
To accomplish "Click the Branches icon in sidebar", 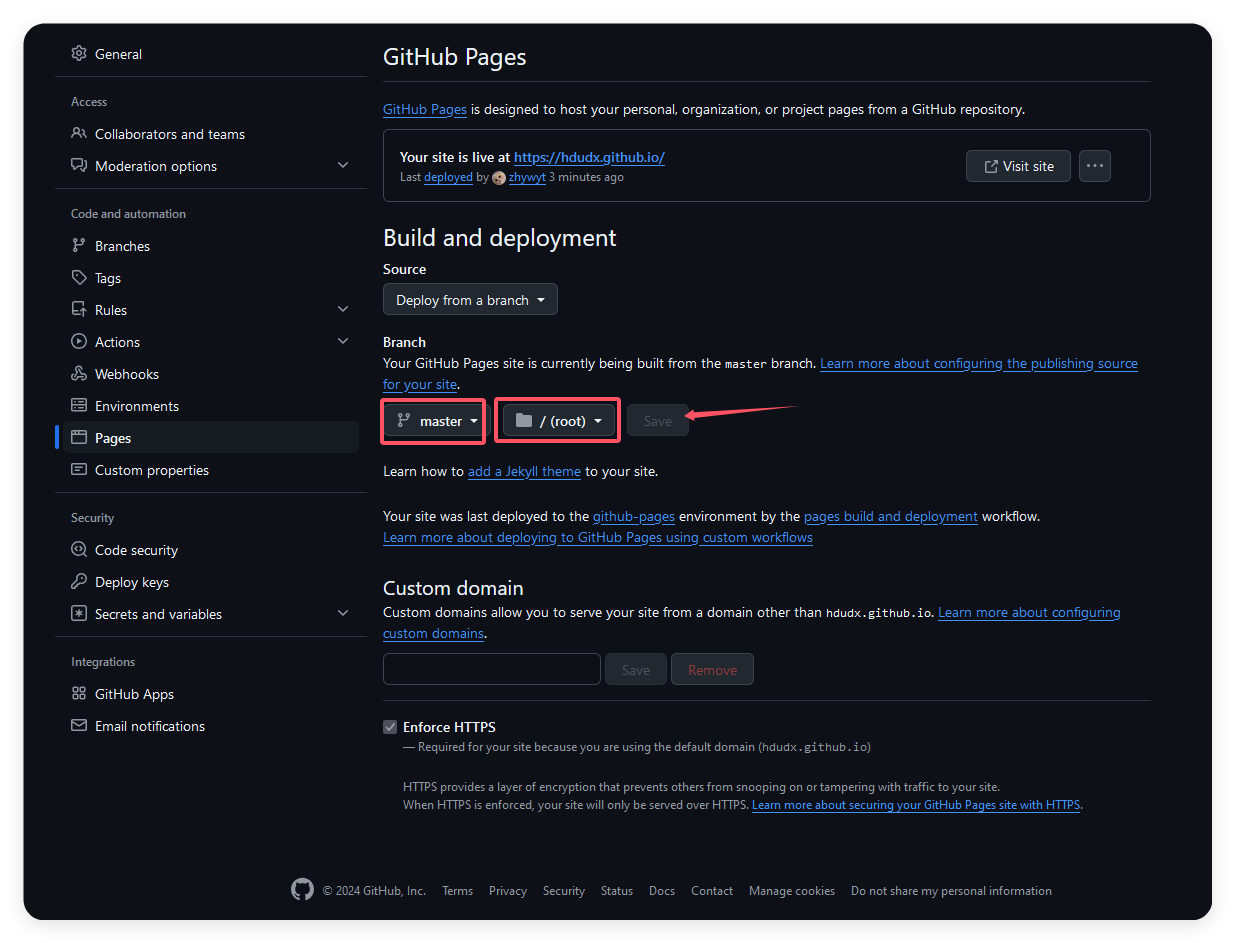I will coord(79,246).
